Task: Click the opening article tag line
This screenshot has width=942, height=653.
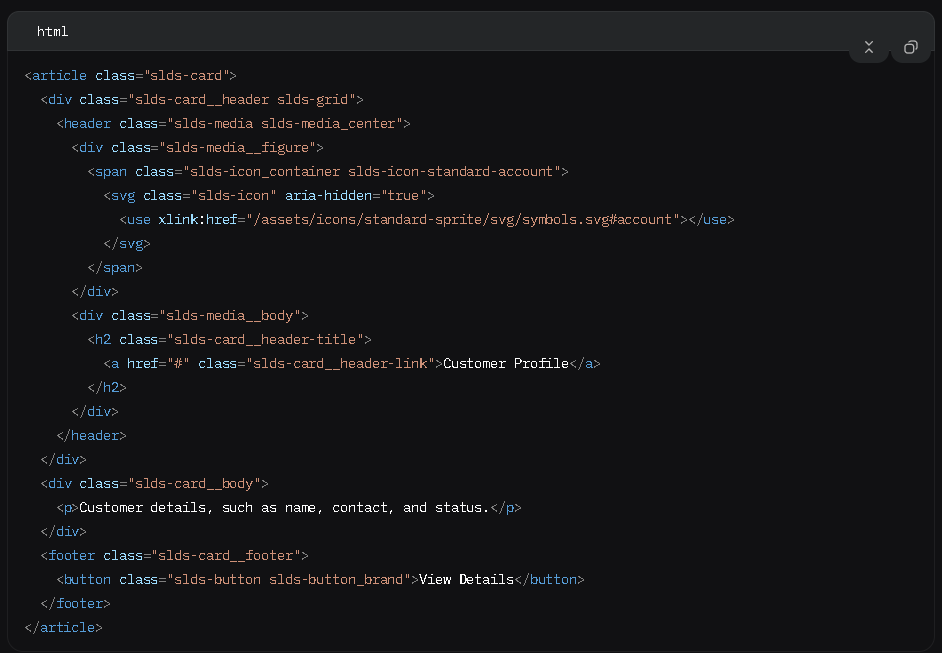Action: coord(130,75)
